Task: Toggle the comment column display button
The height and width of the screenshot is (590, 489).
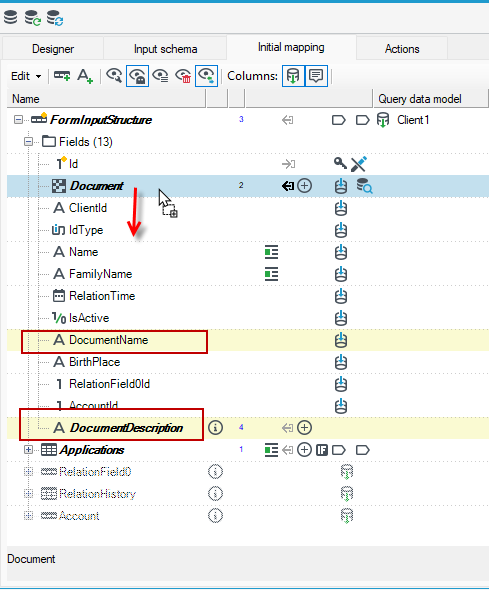Action: [316, 76]
